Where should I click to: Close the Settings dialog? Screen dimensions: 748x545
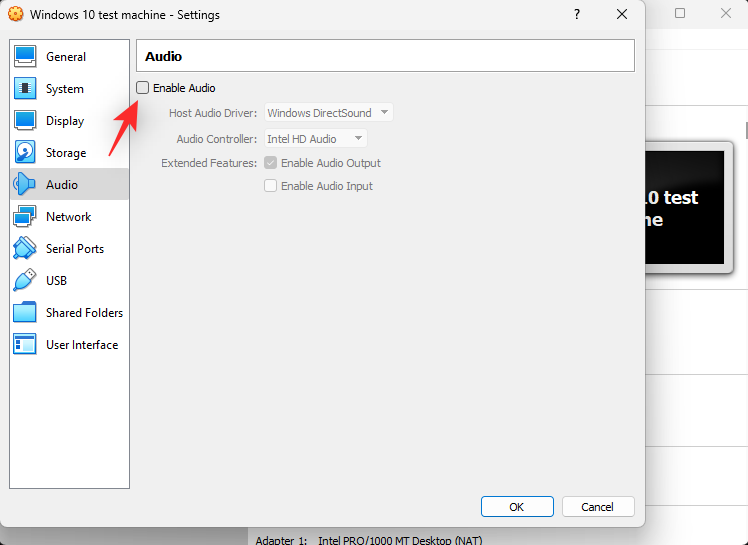622,14
